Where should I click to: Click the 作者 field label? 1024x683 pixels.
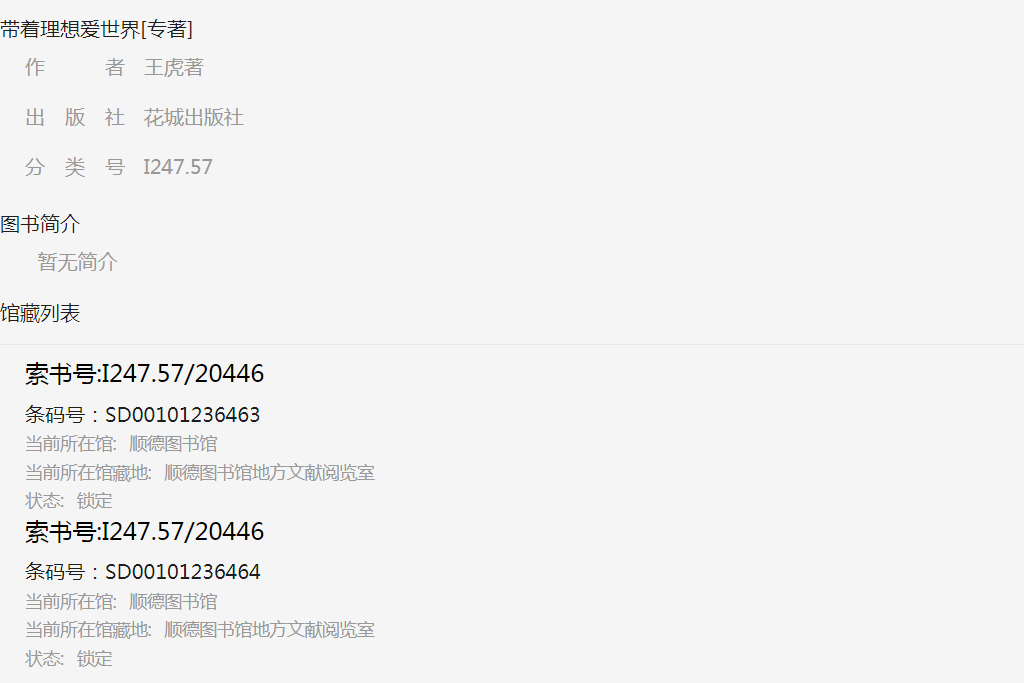coord(75,67)
